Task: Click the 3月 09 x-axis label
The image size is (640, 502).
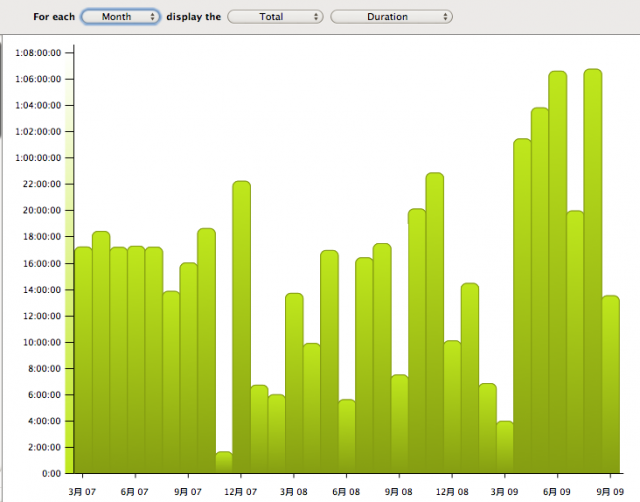Action: (x=504, y=491)
